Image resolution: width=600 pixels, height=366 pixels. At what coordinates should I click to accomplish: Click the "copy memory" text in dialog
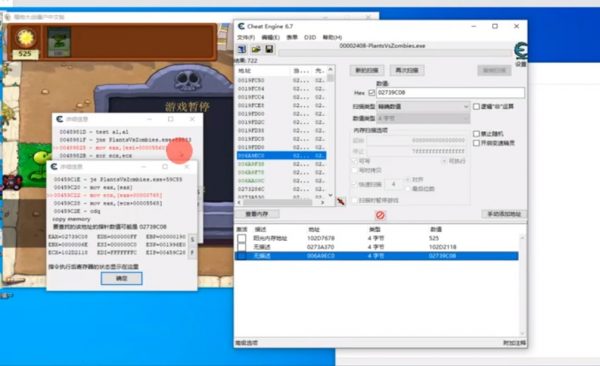tap(72, 219)
